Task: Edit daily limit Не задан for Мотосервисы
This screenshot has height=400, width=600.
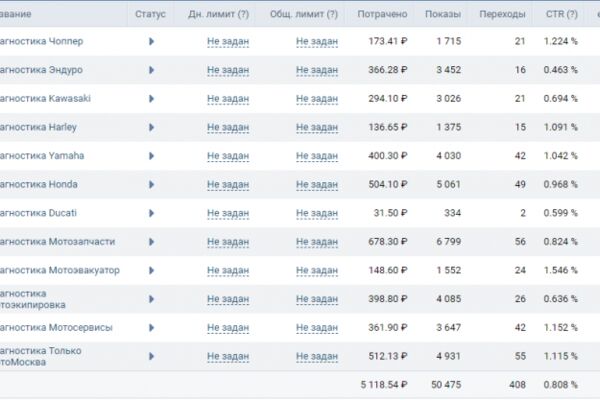Action: click(228, 328)
